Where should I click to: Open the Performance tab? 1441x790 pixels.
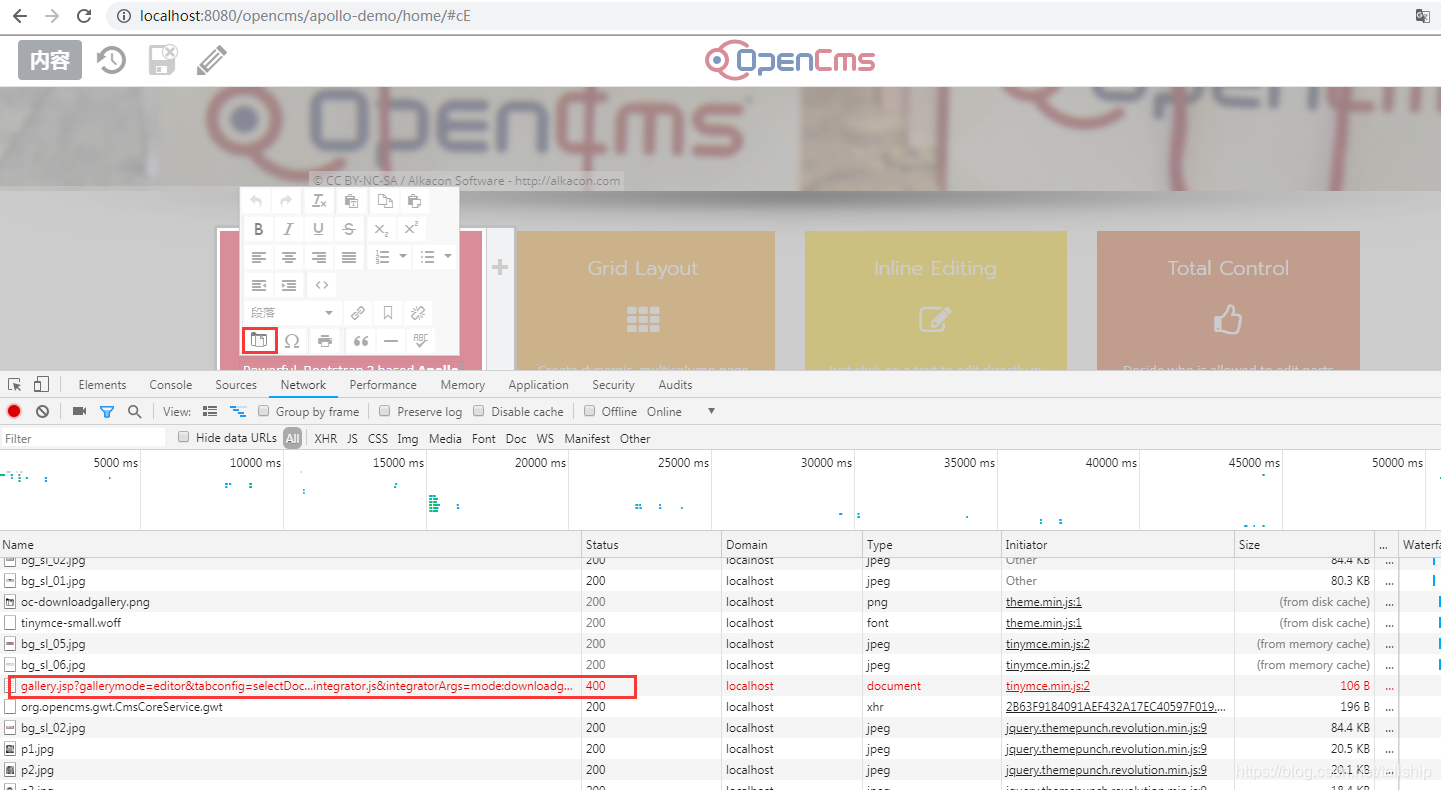[383, 384]
